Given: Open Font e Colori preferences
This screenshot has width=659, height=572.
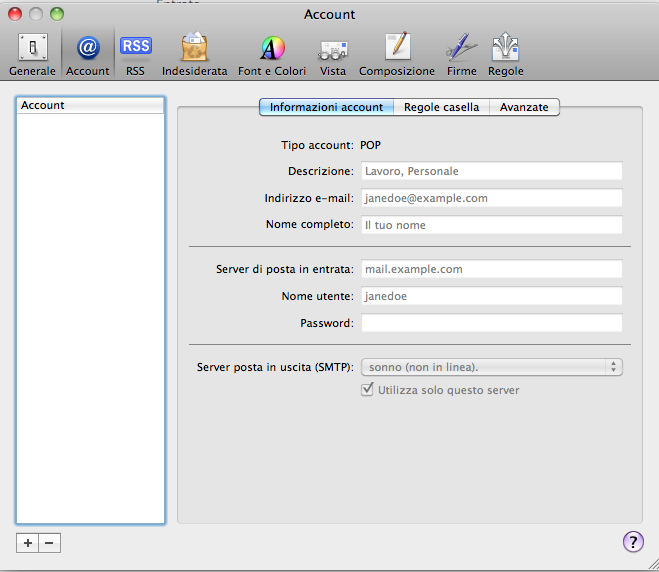Looking at the screenshot, I should click(272, 54).
